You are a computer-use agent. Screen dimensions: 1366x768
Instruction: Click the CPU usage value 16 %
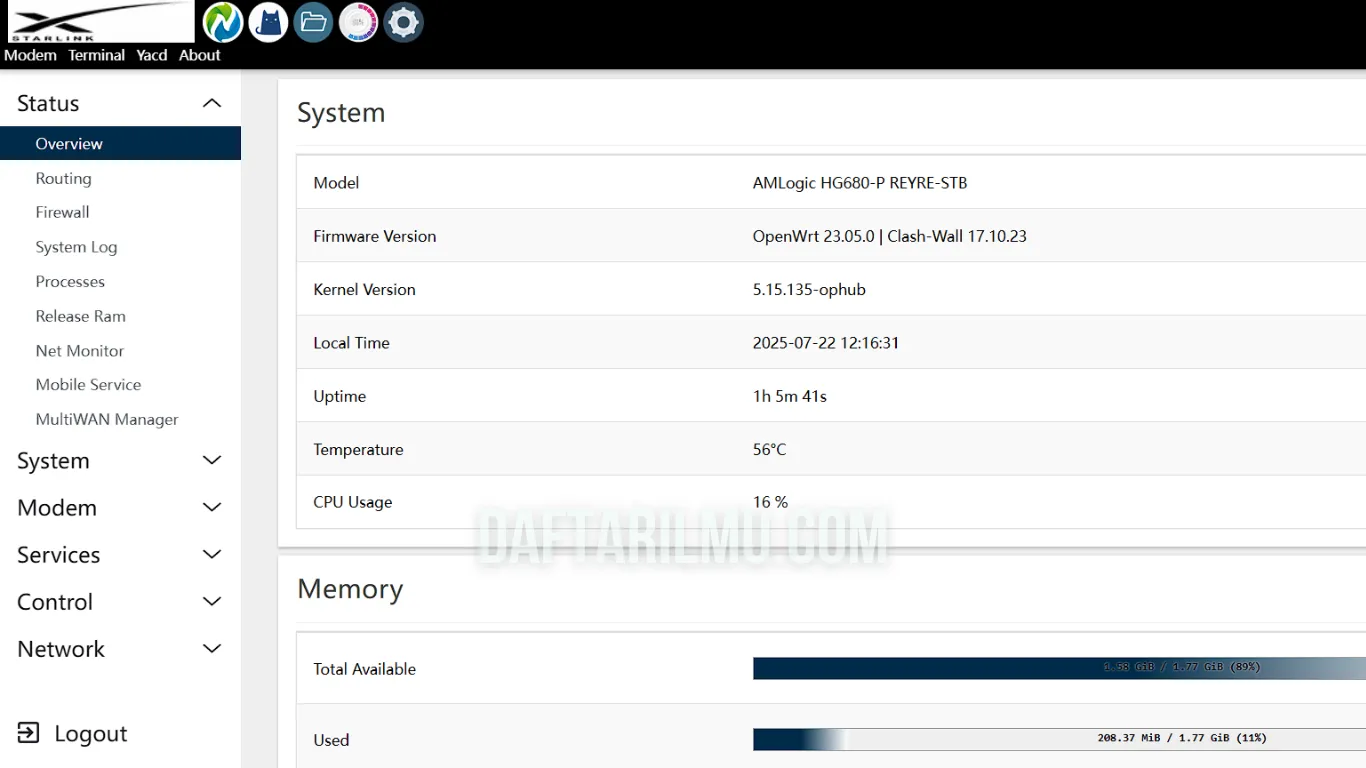770,502
